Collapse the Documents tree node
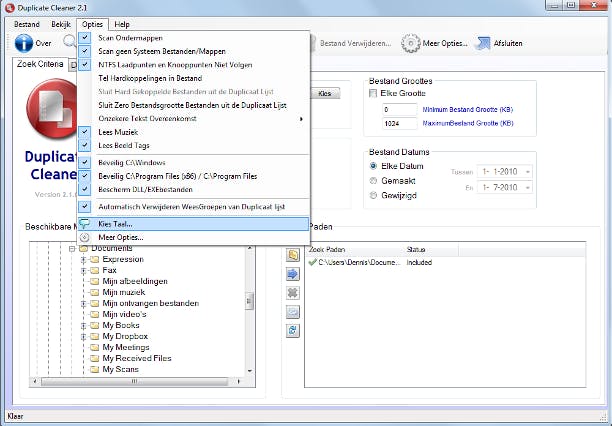This screenshot has height=426, width=612. coord(72,249)
